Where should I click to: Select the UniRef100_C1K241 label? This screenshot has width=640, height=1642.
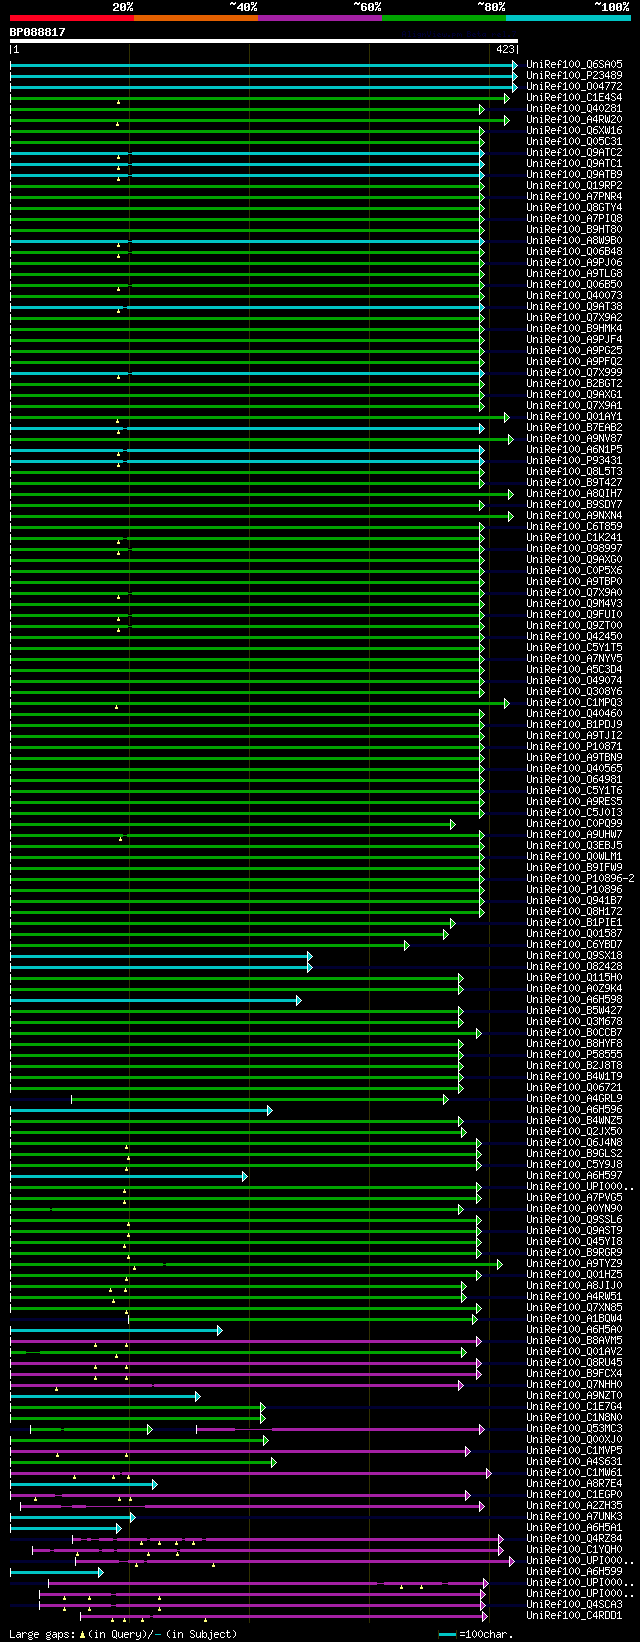[x=574, y=538]
